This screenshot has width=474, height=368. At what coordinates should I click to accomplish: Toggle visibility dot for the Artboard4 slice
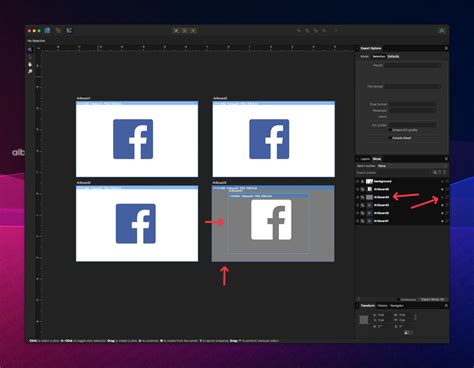tap(442, 197)
